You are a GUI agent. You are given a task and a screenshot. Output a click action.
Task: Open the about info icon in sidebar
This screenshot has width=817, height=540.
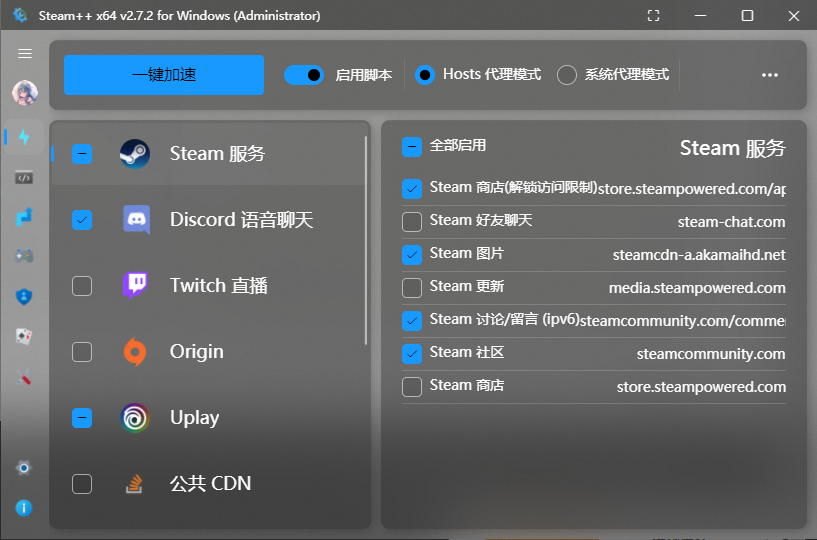tap(24, 508)
